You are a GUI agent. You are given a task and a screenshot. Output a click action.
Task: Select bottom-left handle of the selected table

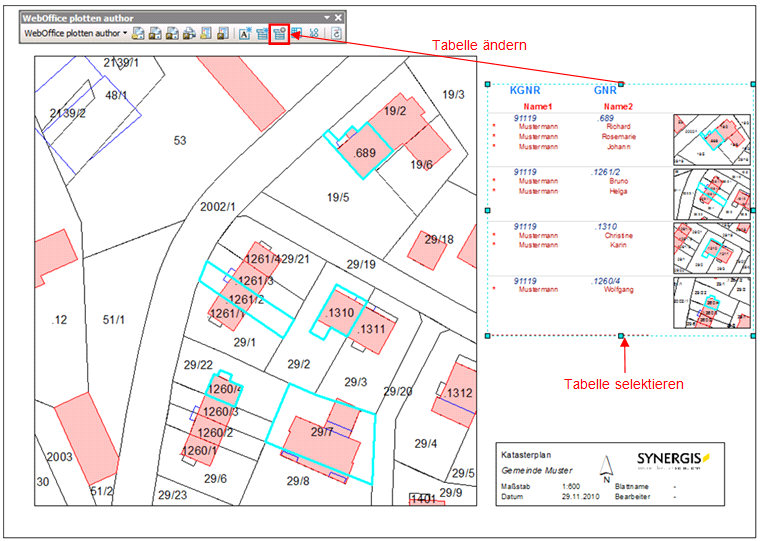(488, 335)
